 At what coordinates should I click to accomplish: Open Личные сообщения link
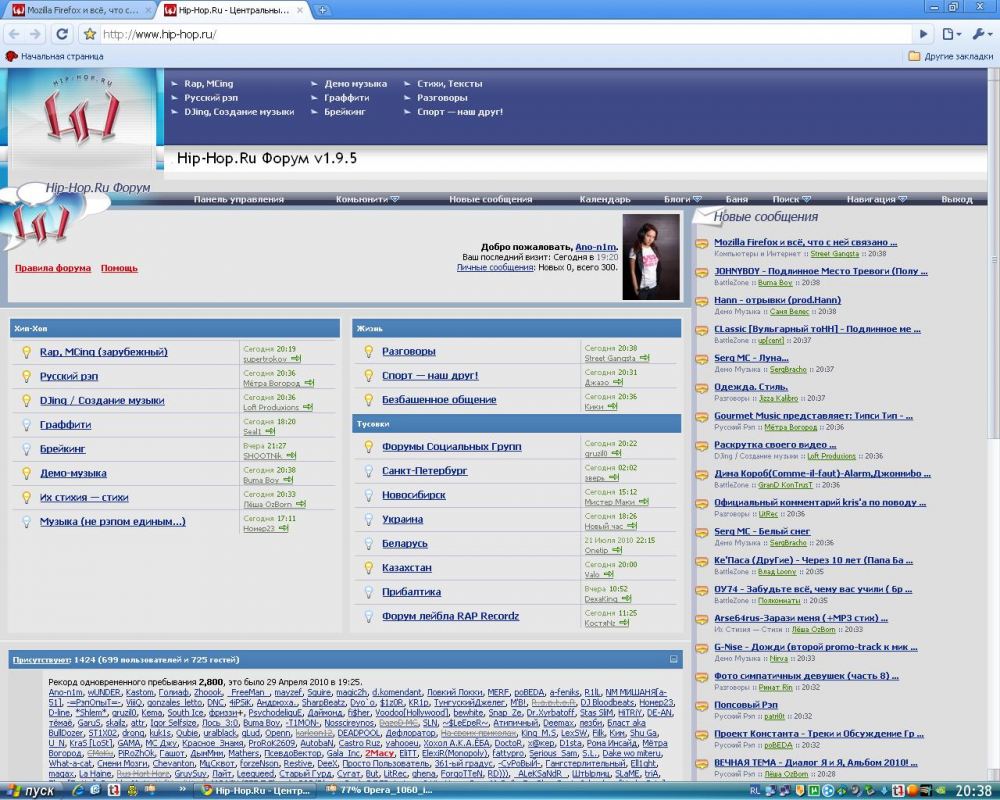tap(495, 267)
